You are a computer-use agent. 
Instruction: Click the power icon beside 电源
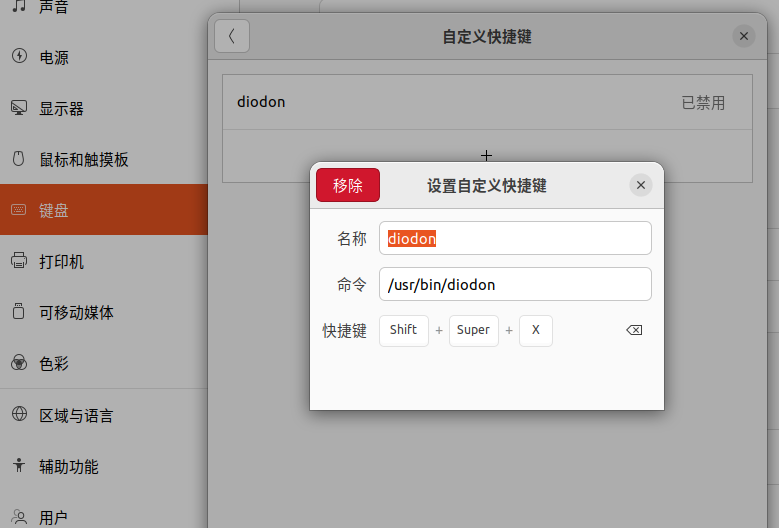(x=19, y=56)
